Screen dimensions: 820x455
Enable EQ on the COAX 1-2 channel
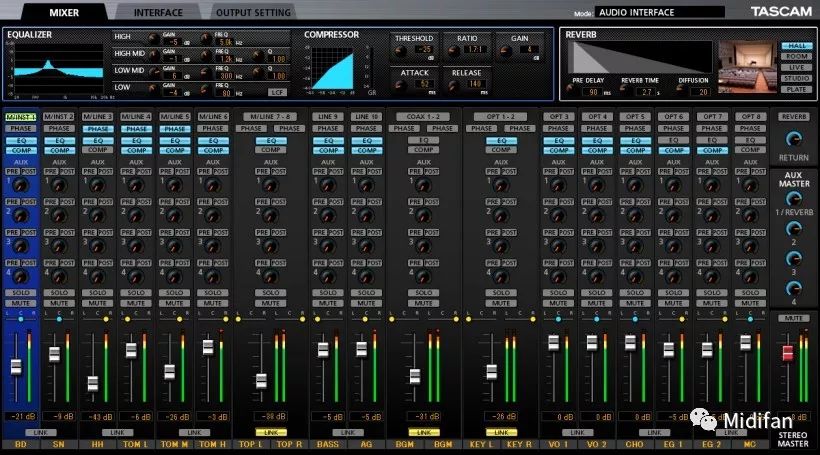click(x=424, y=140)
